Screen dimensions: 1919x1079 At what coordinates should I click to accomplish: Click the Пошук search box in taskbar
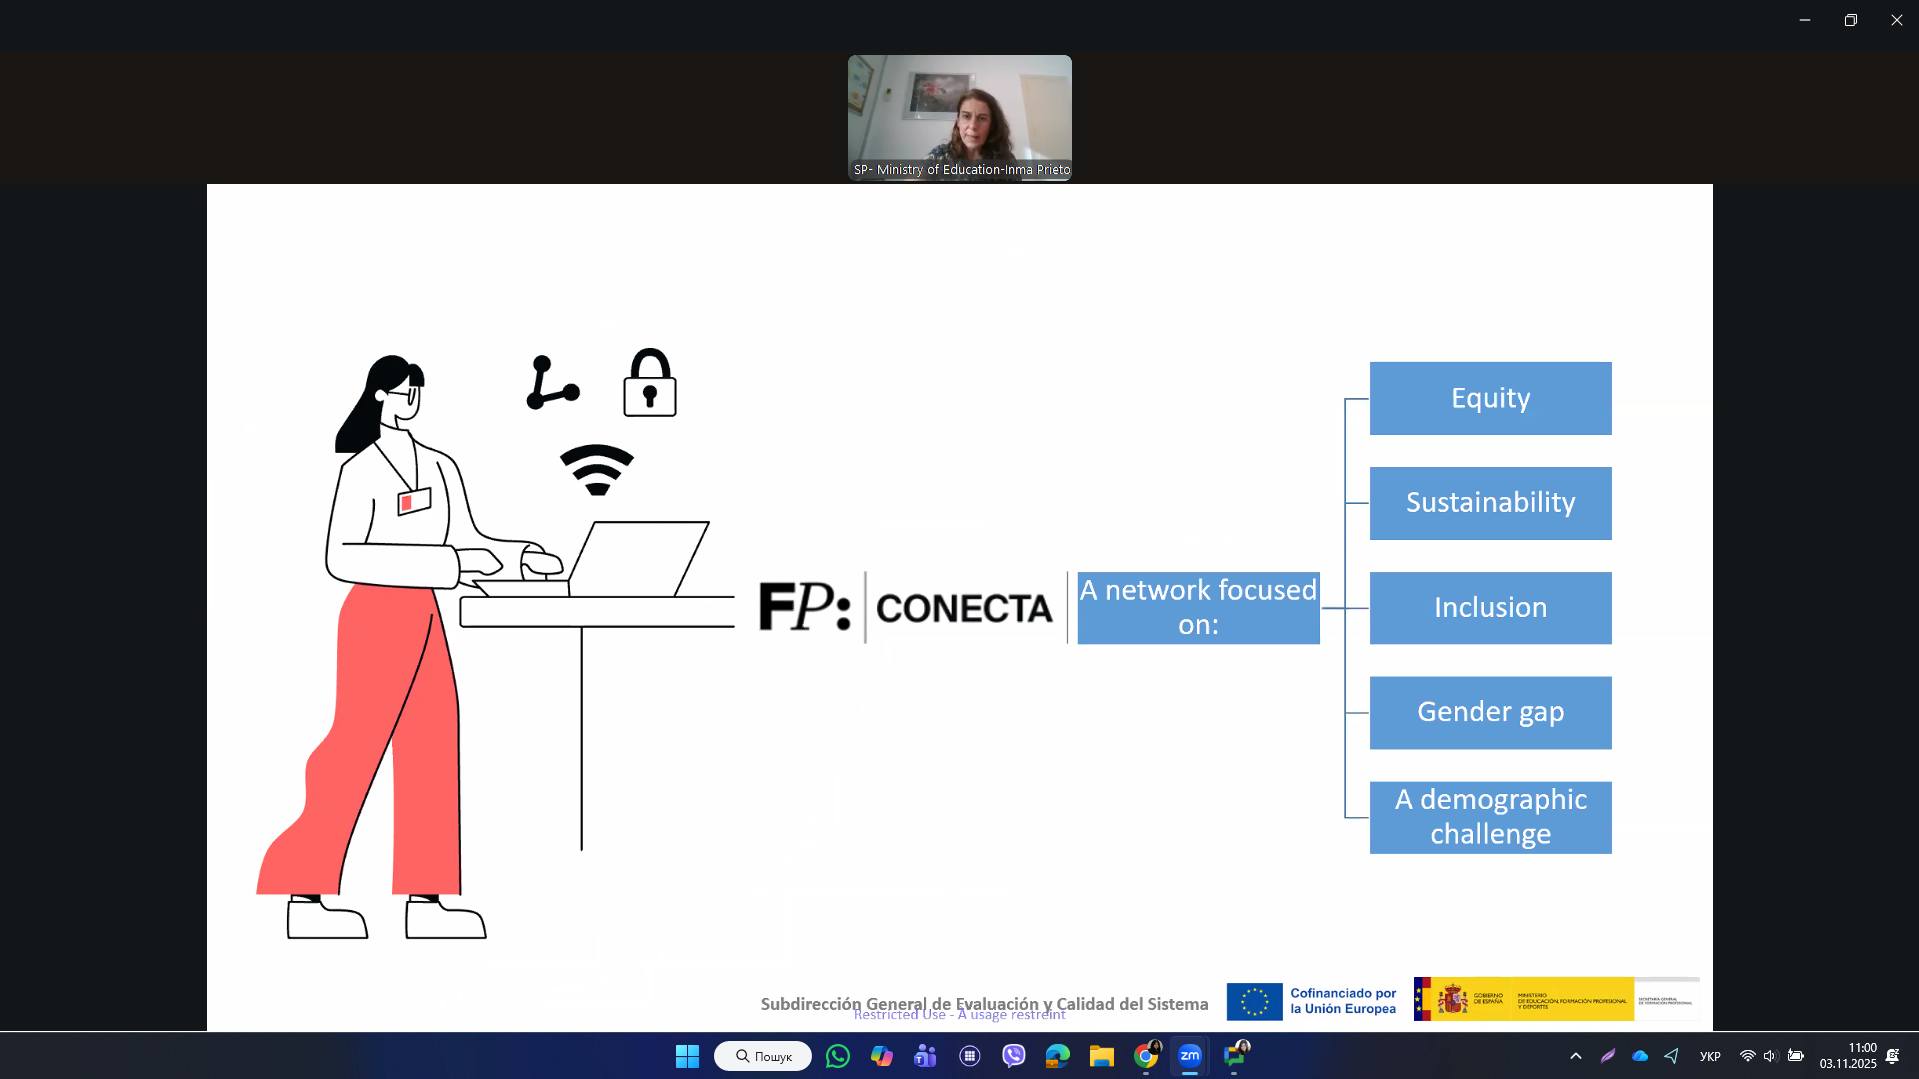point(763,1056)
